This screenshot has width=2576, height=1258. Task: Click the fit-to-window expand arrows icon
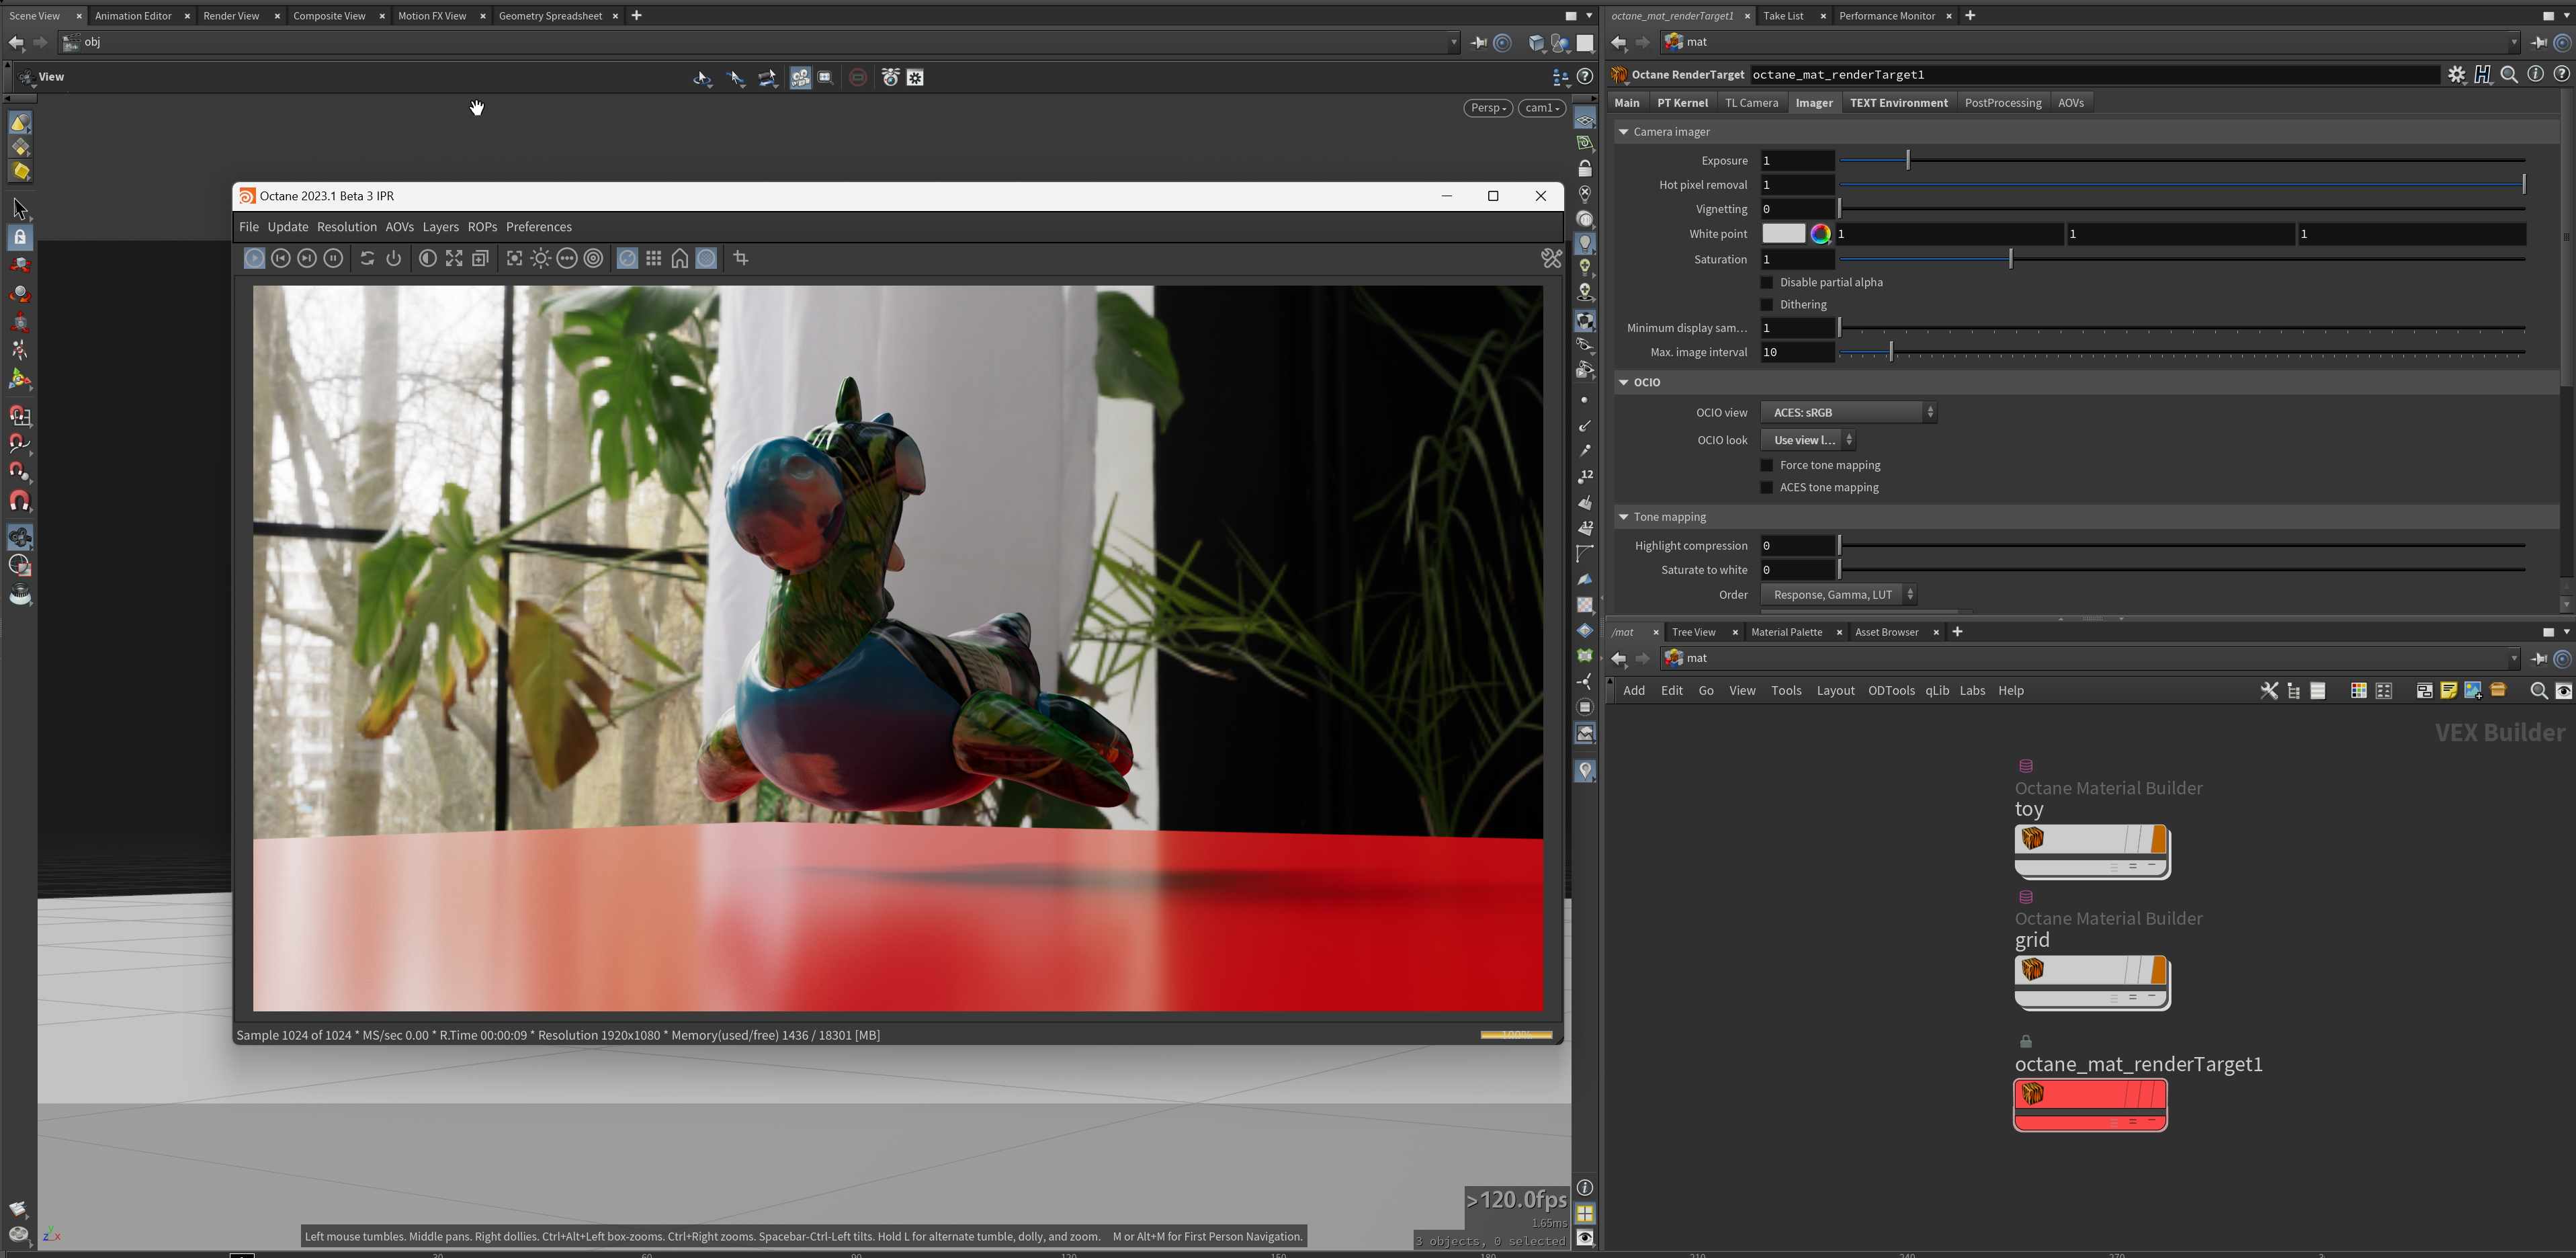click(x=454, y=259)
